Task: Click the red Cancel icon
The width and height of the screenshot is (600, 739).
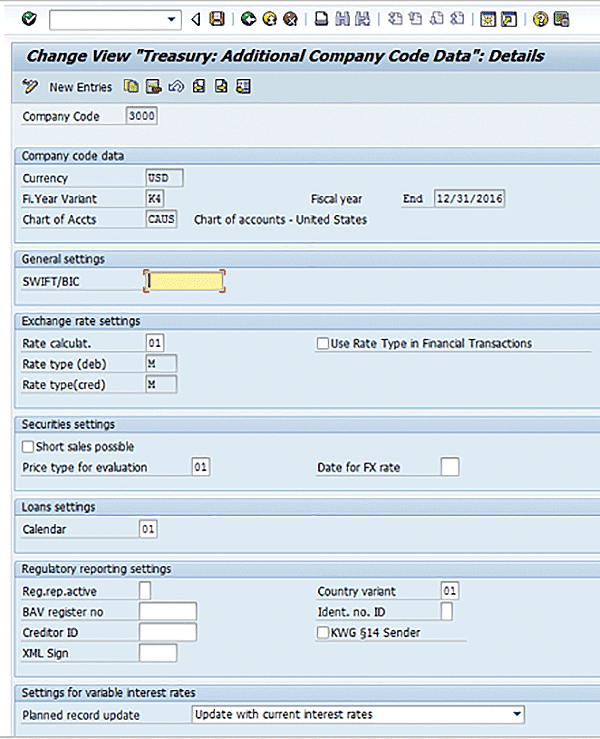Action: click(289, 18)
